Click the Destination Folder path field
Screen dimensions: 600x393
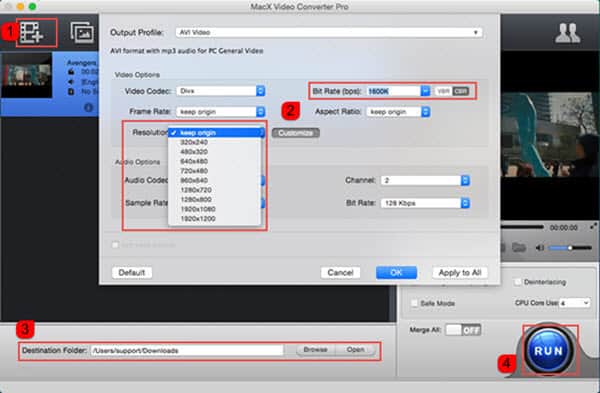[187, 350]
